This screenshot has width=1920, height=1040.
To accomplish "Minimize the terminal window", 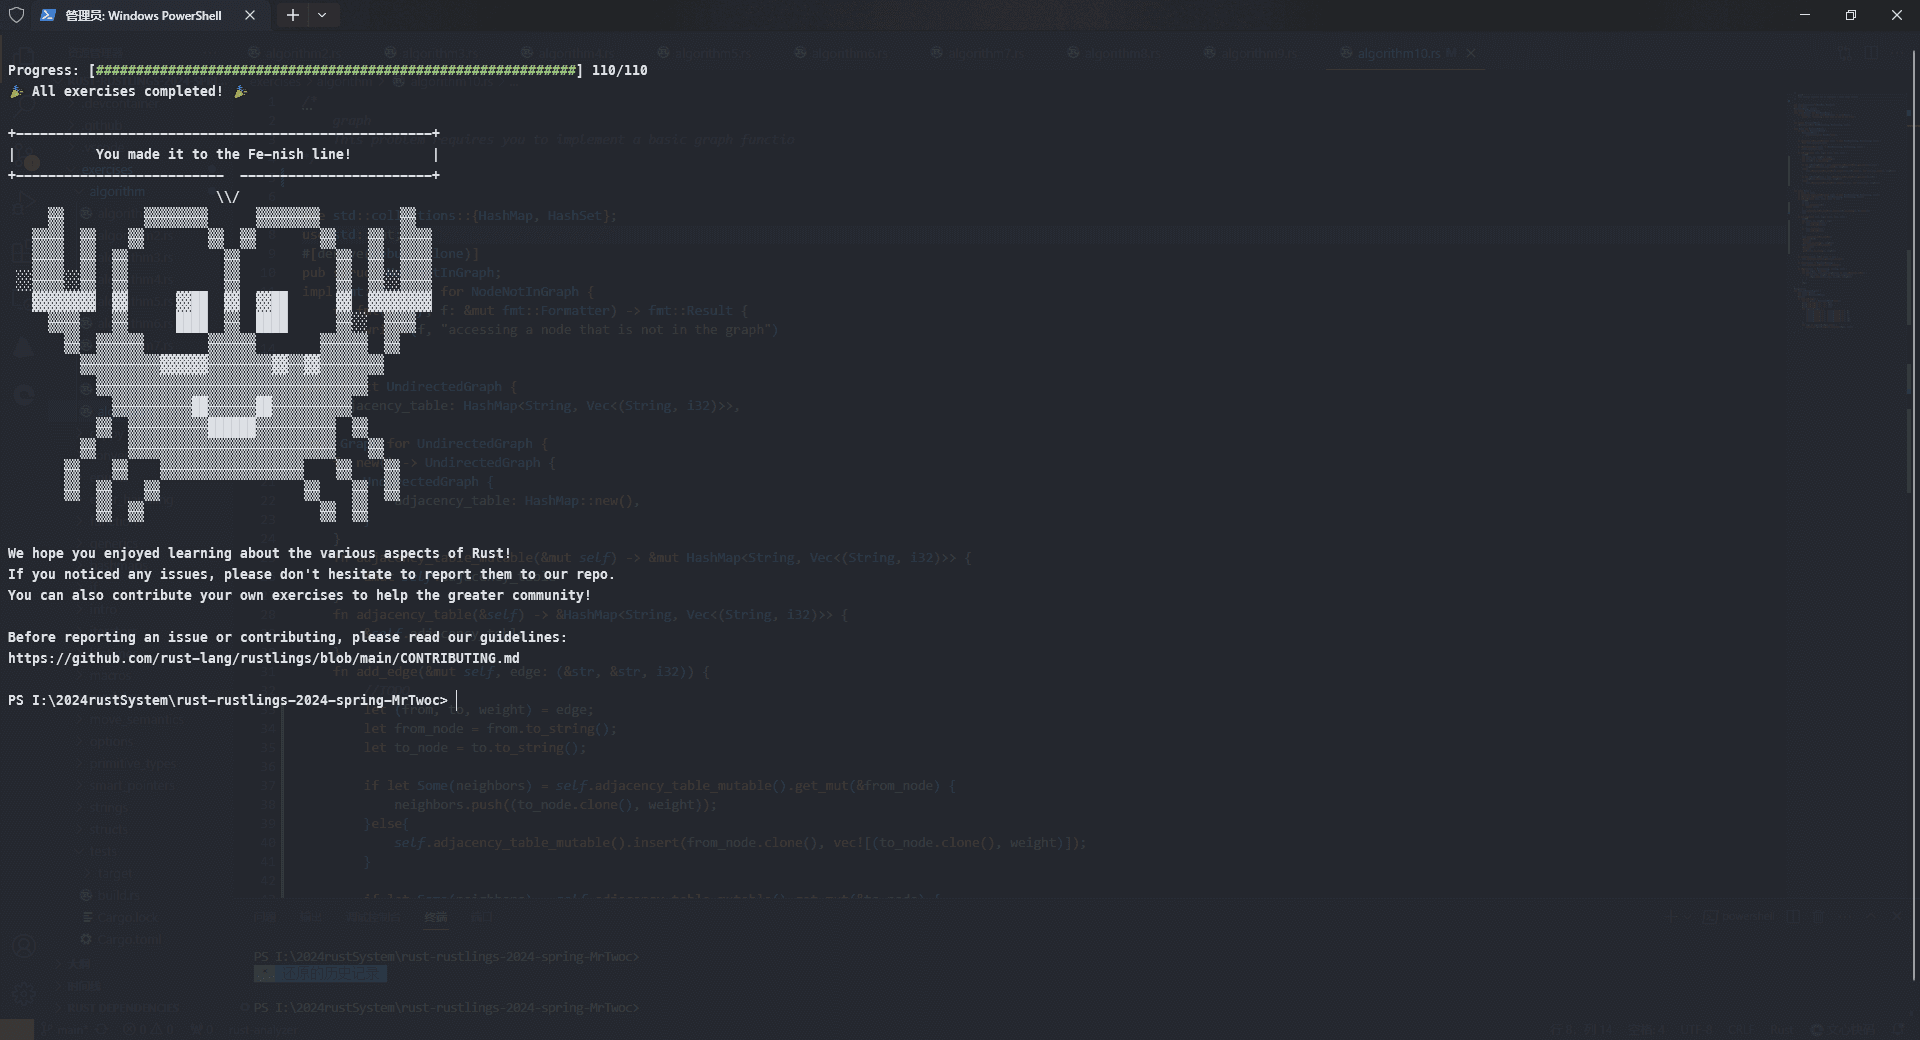I will pyautogui.click(x=1805, y=15).
